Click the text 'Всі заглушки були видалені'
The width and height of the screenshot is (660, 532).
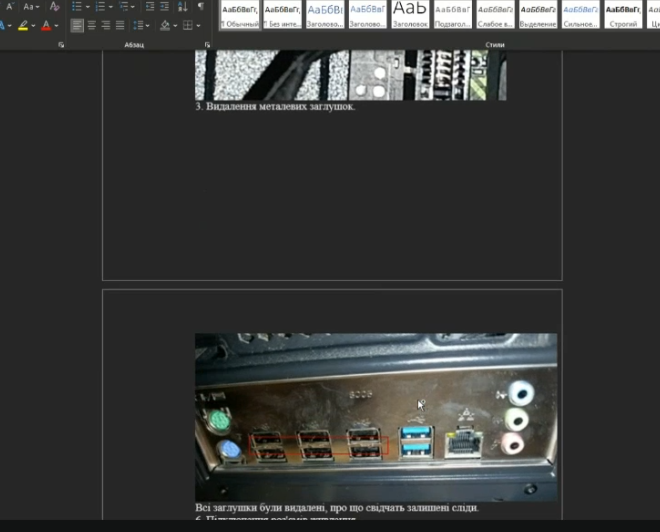260,508
